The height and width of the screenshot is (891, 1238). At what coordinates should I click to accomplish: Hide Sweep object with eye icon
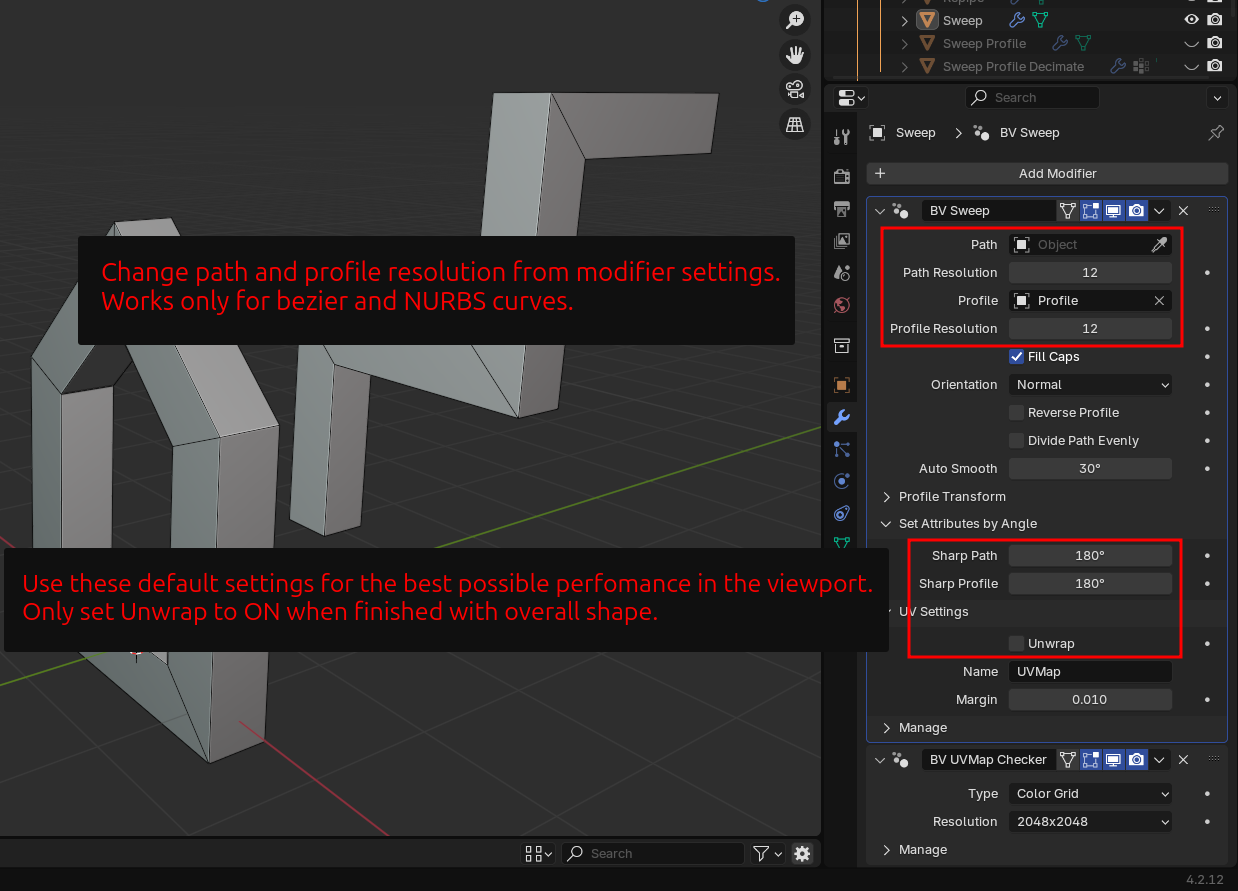[1191, 20]
